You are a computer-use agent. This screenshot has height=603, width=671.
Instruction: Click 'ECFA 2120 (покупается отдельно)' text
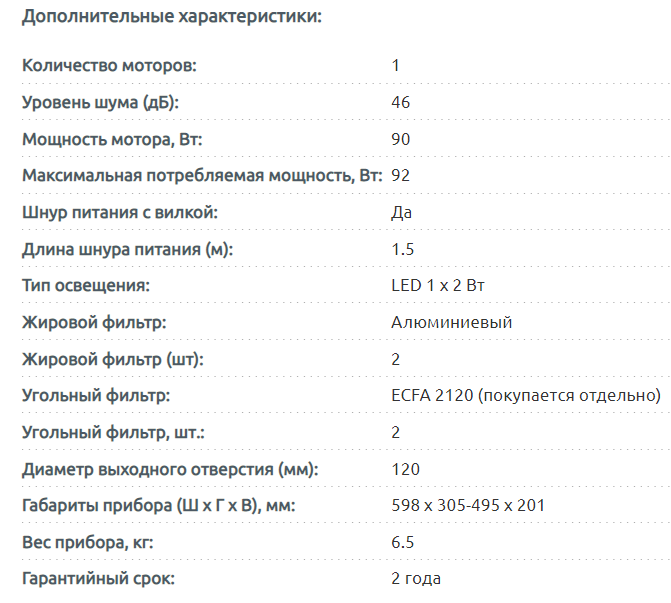pyautogui.click(x=526, y=396)
